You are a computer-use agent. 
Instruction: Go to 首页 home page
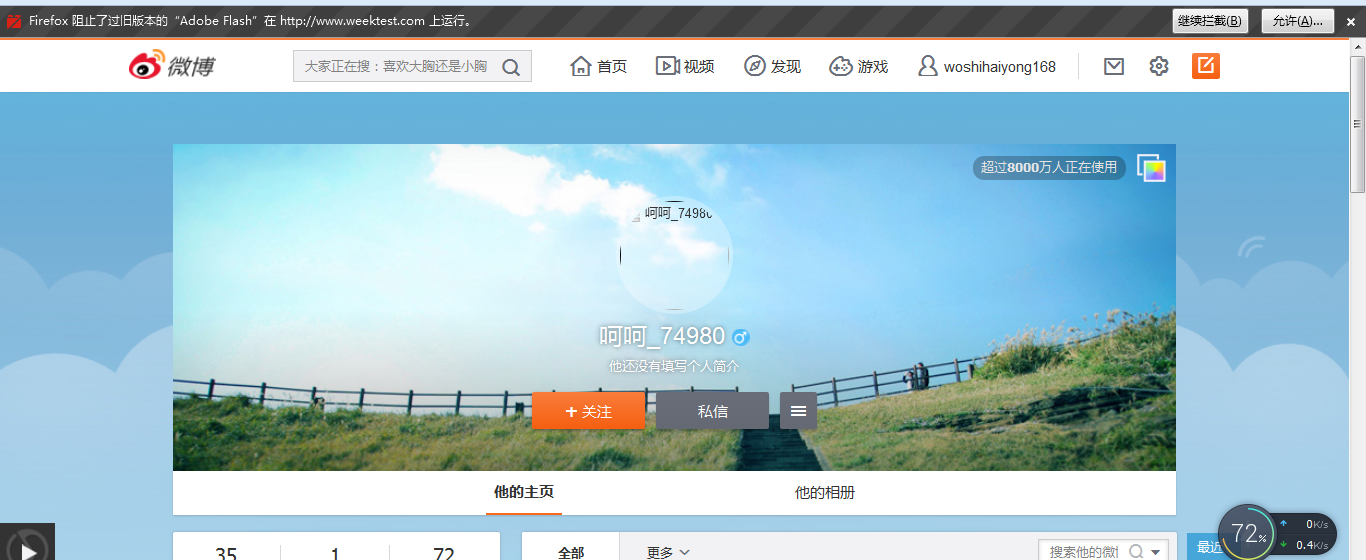point(598,66)
